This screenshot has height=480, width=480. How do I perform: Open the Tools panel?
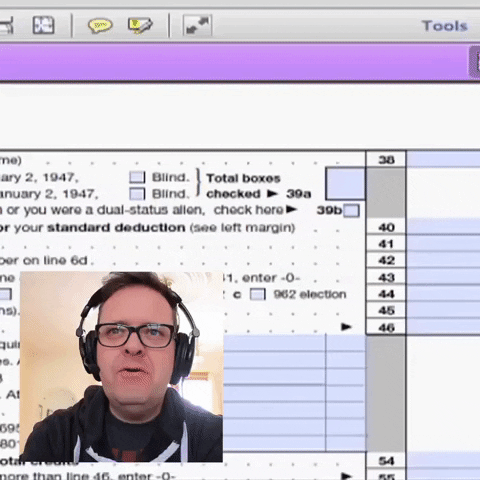(445, 26)
